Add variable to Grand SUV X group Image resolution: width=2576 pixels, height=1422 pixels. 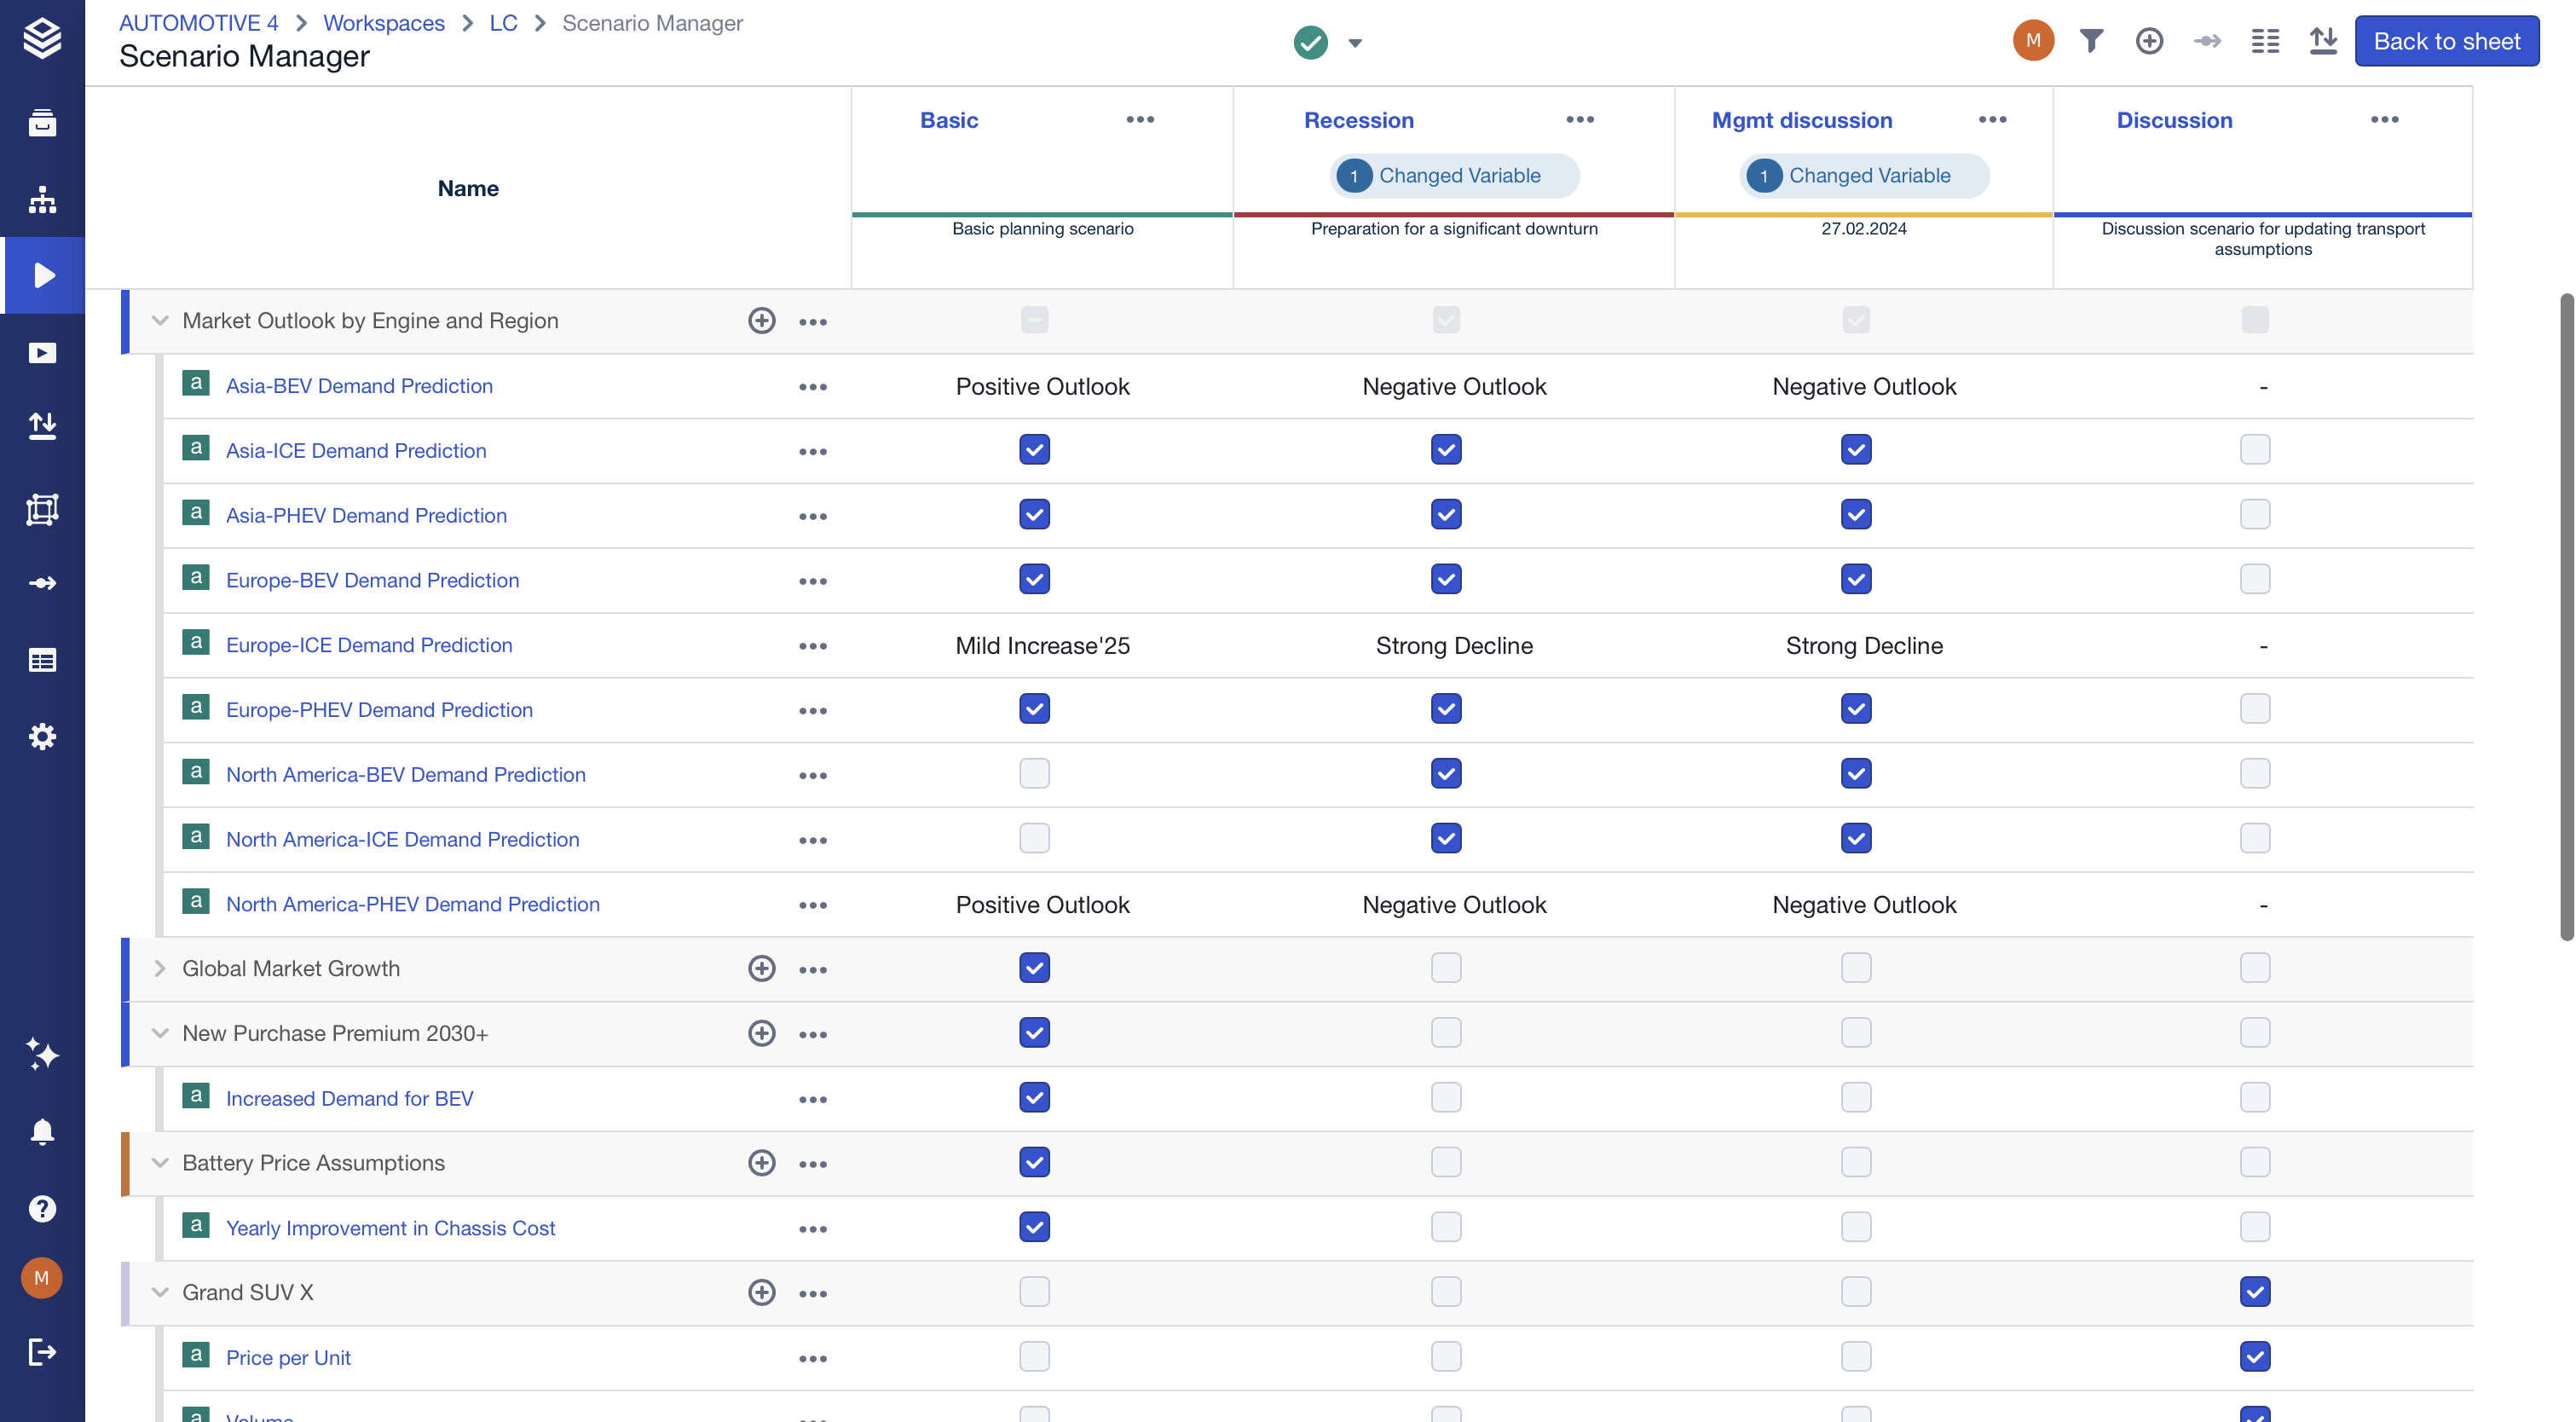762,1292
